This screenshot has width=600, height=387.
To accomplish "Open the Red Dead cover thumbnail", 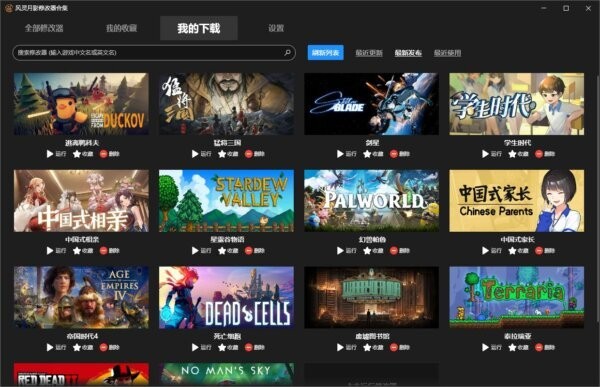I will 81,374.
